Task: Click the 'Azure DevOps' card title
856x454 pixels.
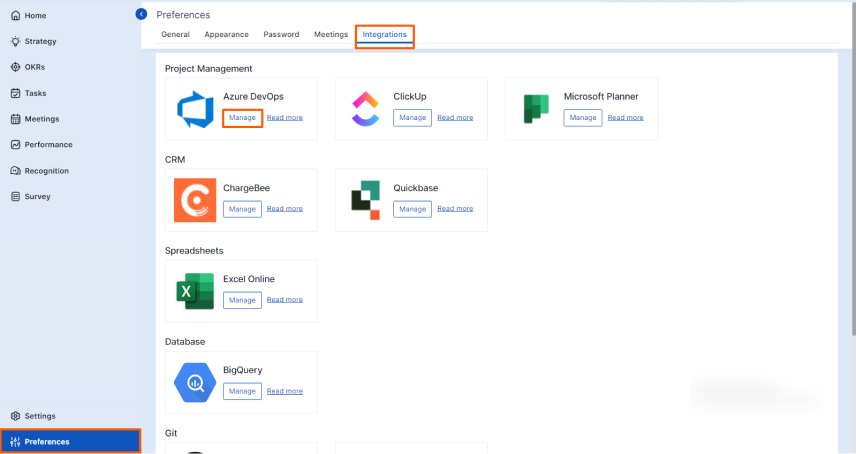Action: 253,97
